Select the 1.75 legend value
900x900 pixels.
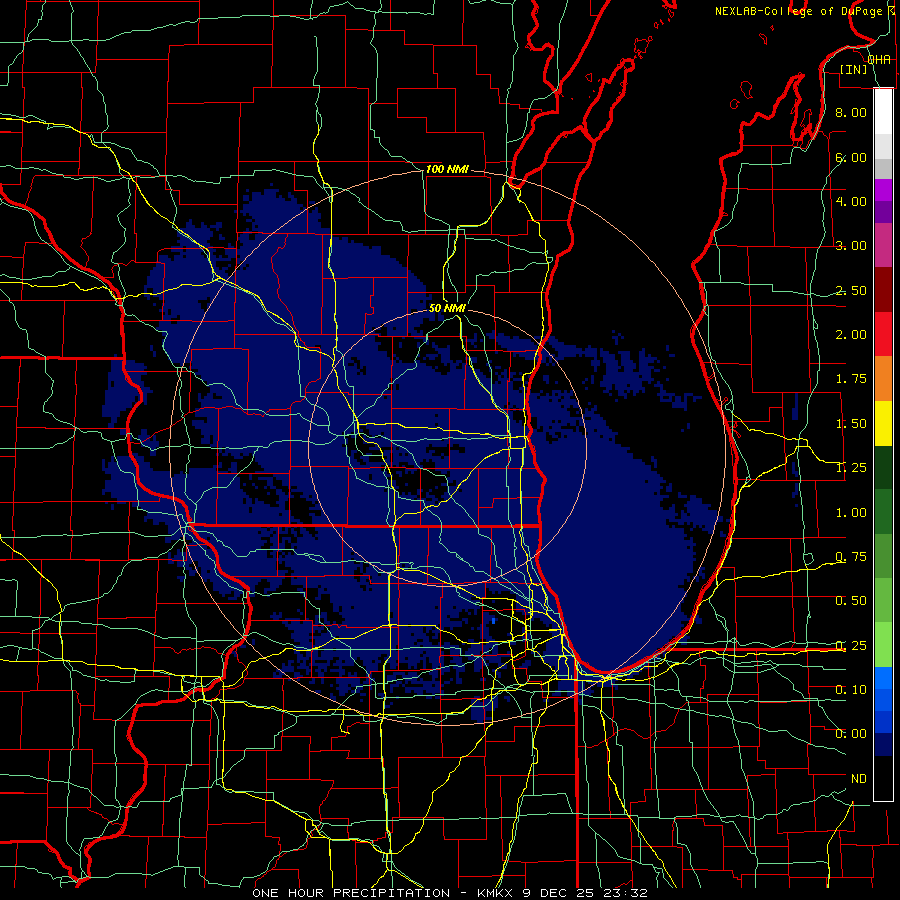click(x=851, y=379)
